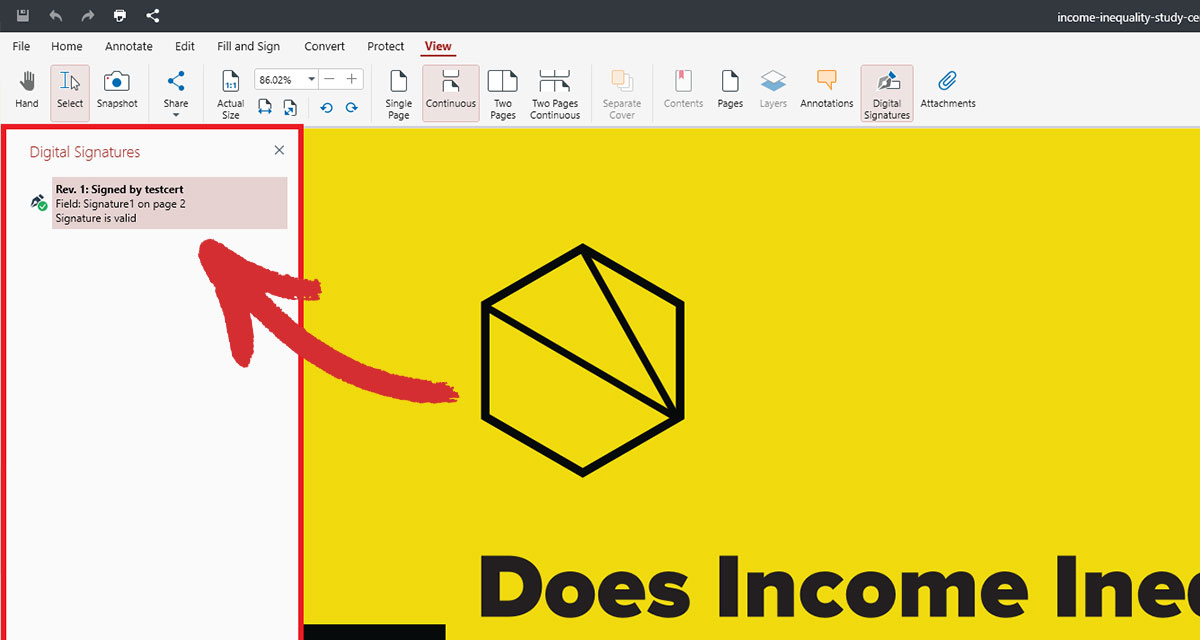Switch to Two Pages layout
The width and height of the screenshot is (1200, 640).
[502, 92]
